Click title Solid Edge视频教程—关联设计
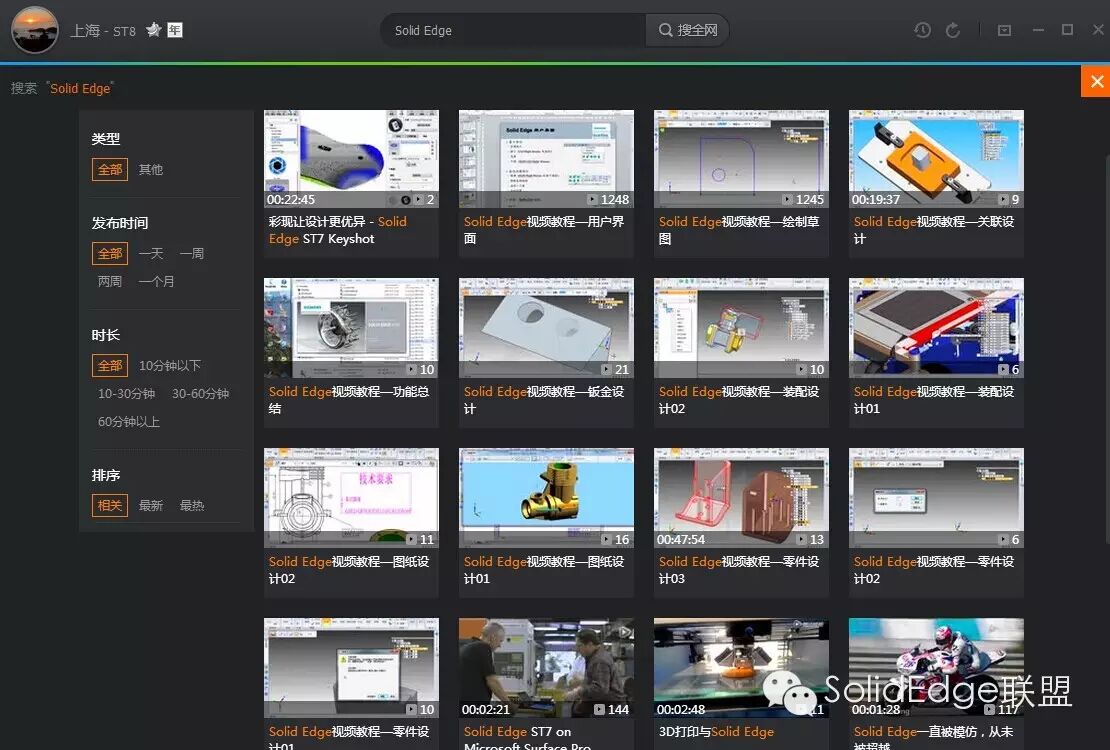 pyautogui.click(x=934, y=230)
